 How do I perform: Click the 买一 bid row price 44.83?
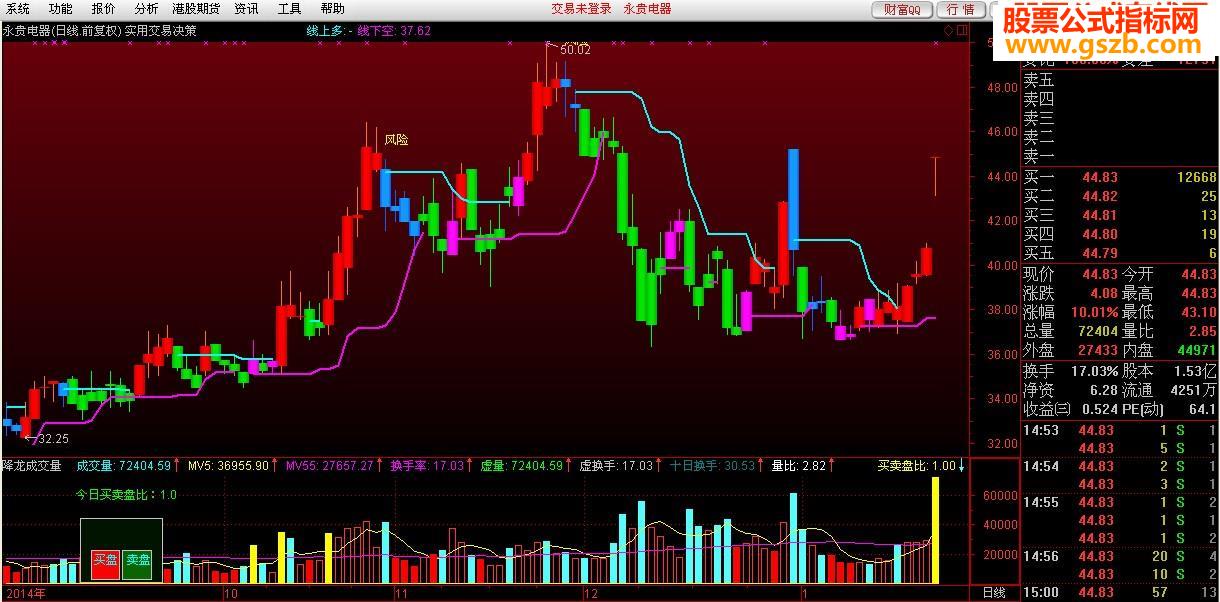coord(1100,177)
